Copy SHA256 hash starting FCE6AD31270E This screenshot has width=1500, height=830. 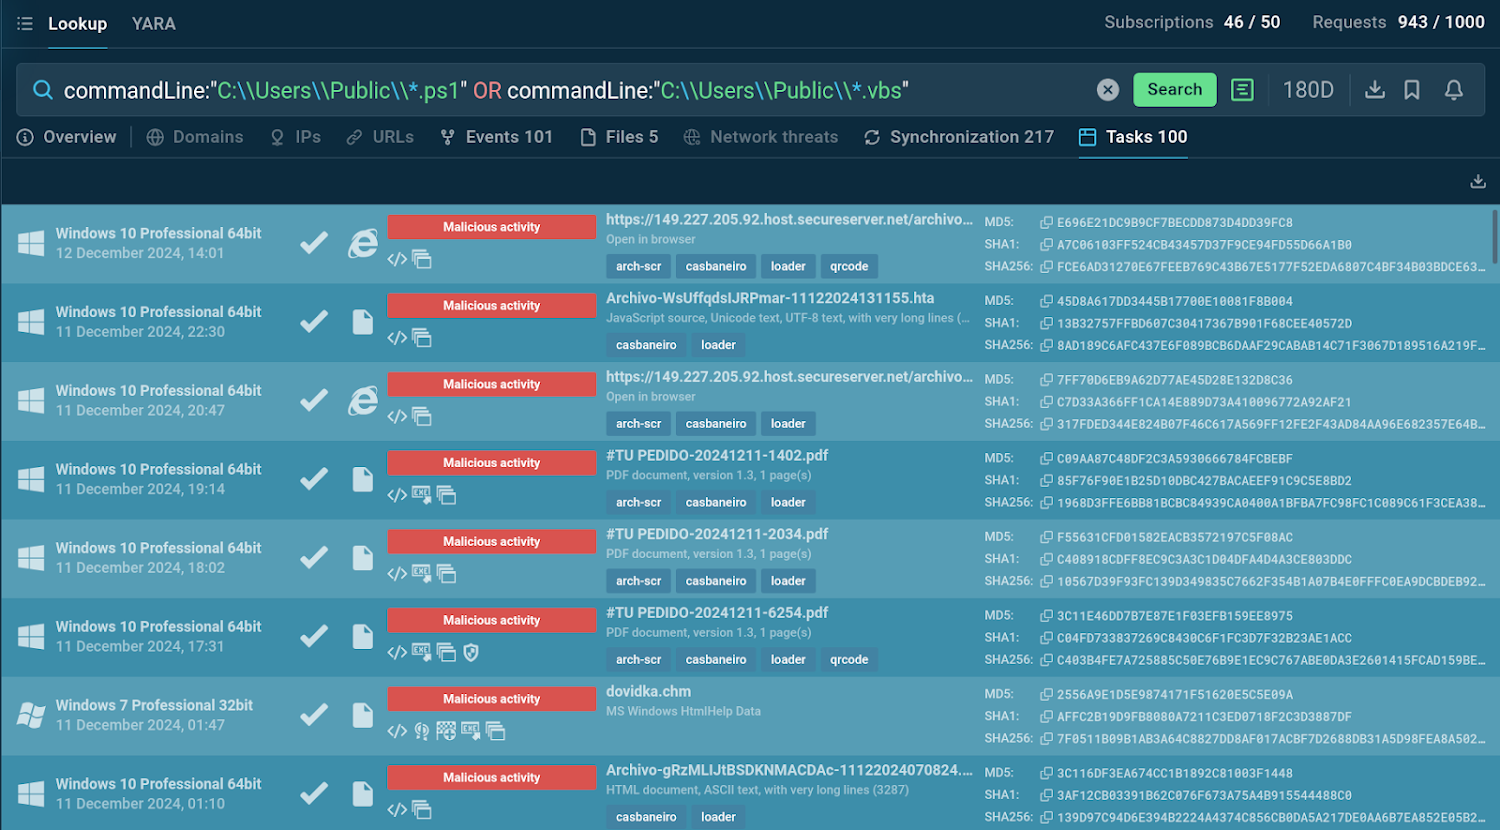click(1046, 267)
